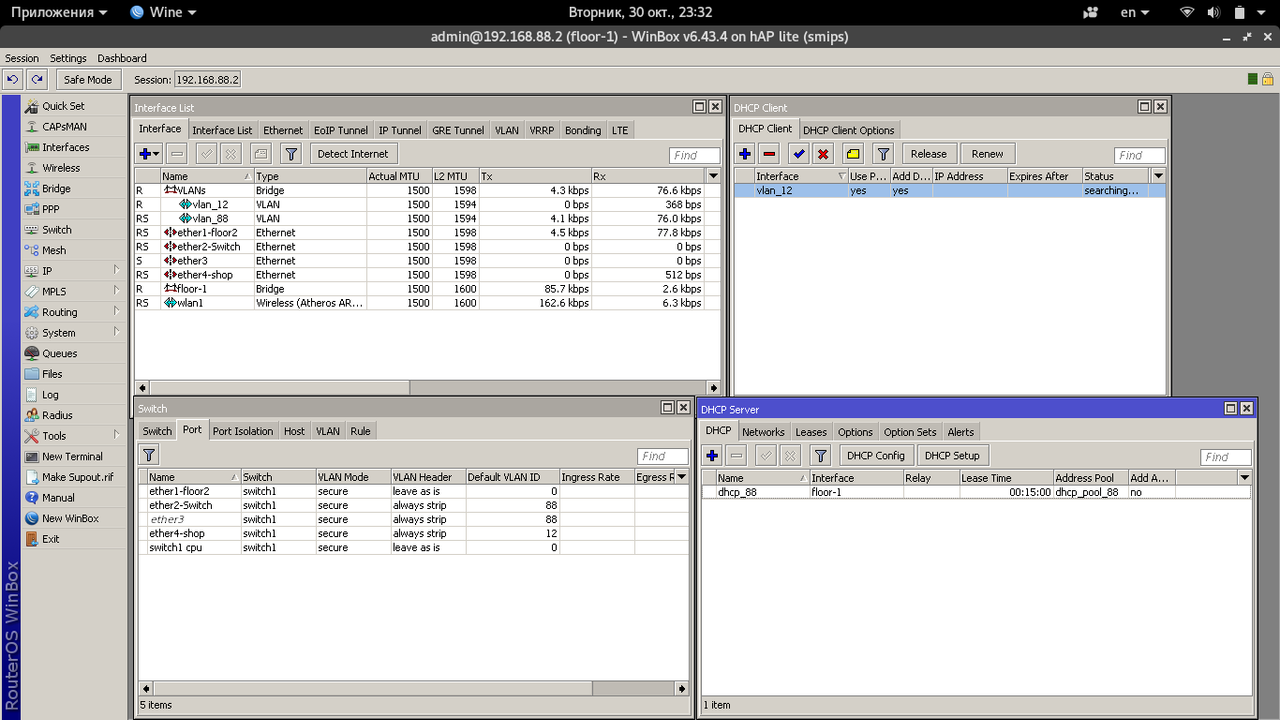Switch to Port Isolation tab in Switch window
The height and width of the screenshot is (720, 1280).
tap(243, 431)
